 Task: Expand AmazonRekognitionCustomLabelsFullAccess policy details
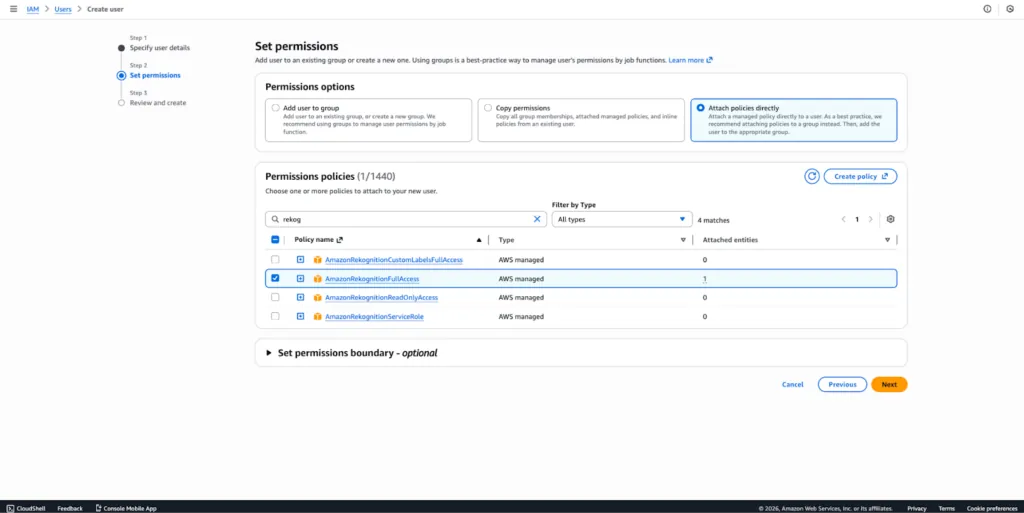(x=300, y=260)
